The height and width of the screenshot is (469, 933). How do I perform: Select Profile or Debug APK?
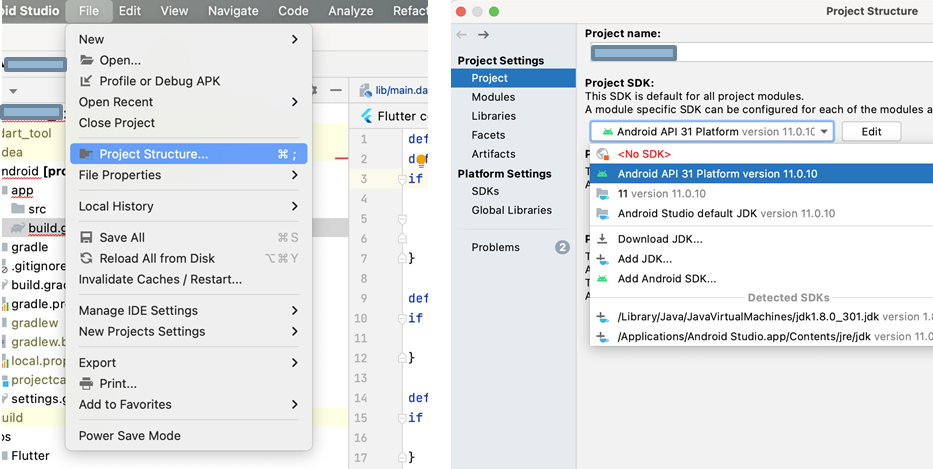(x=189, y=81)
